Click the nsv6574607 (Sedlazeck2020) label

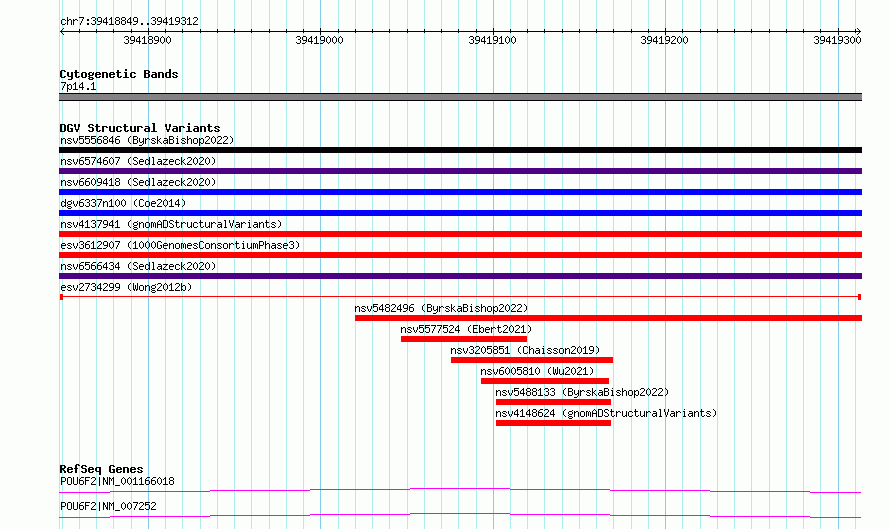point(138,161)
